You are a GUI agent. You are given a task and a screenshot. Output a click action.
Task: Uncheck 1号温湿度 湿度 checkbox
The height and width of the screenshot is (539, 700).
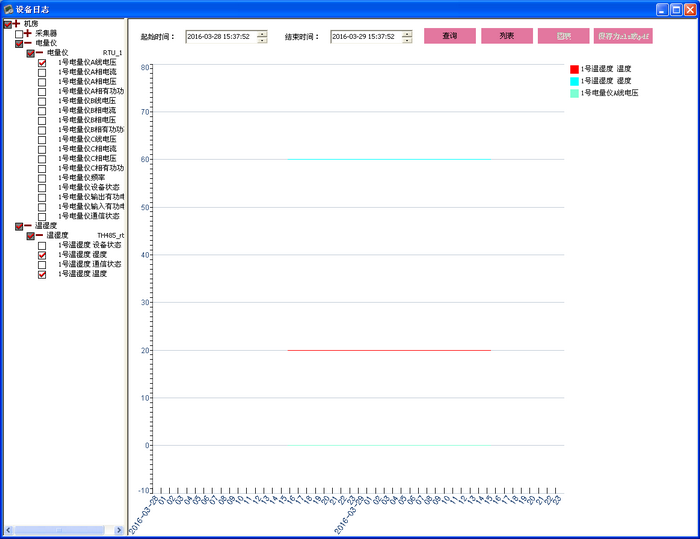[42, 255]
